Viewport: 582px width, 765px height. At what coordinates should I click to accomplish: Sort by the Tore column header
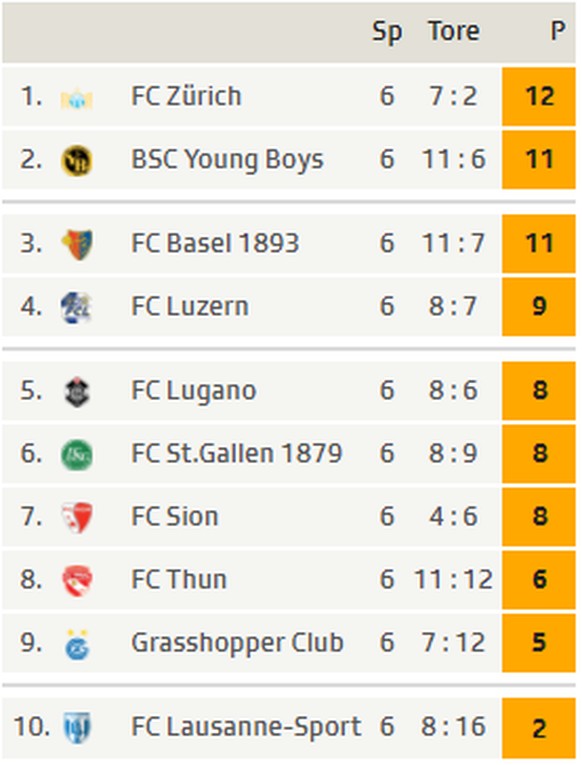[x=454, y=31]
